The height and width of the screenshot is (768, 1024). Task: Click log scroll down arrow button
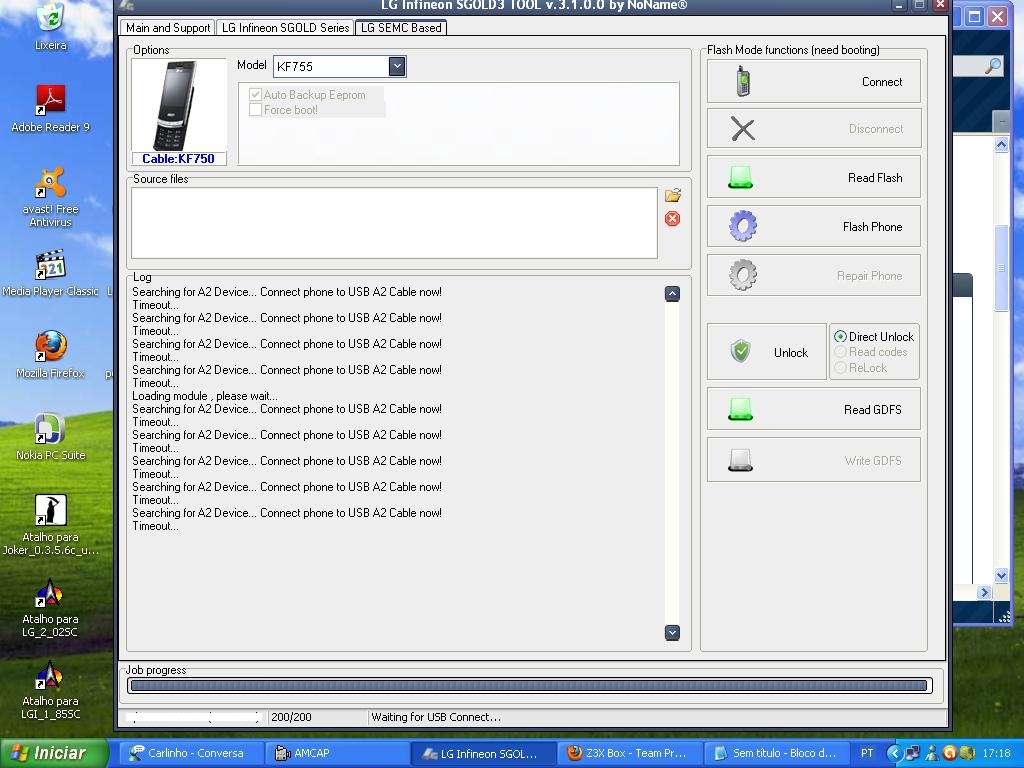(x=672, y=632)
